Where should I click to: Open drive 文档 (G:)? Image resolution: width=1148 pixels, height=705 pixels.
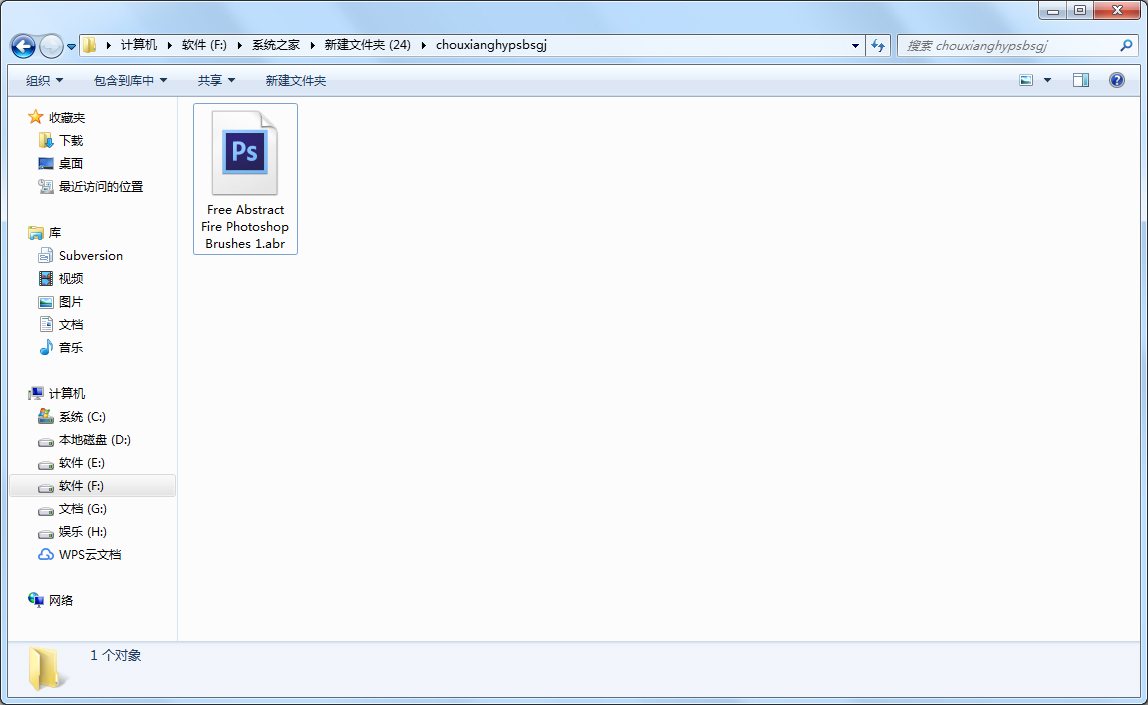pos(83,509)
